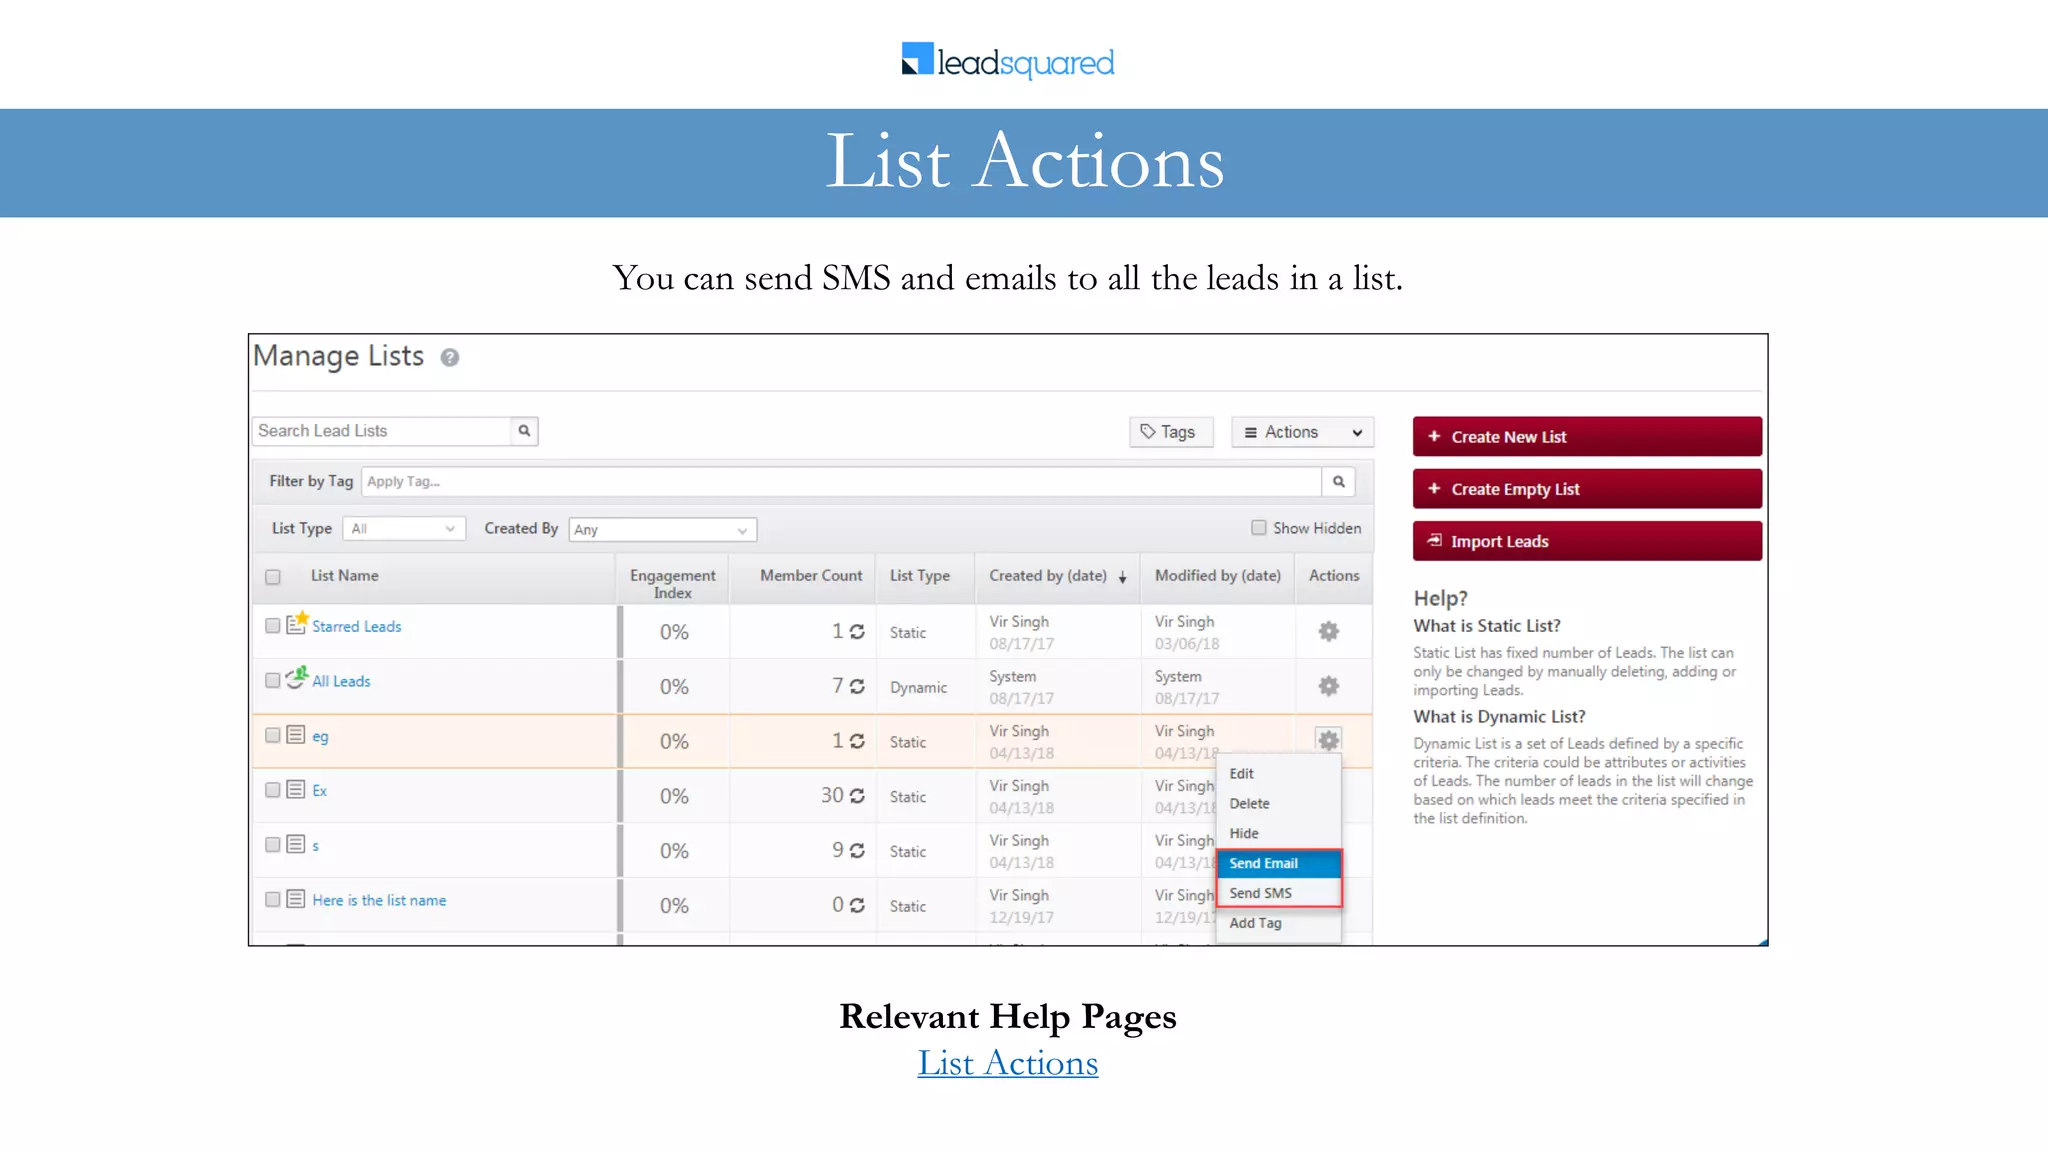Click the Search Lead Lists input field
The height and width of the screenshot is (1152, 2048).
point(381,431)
